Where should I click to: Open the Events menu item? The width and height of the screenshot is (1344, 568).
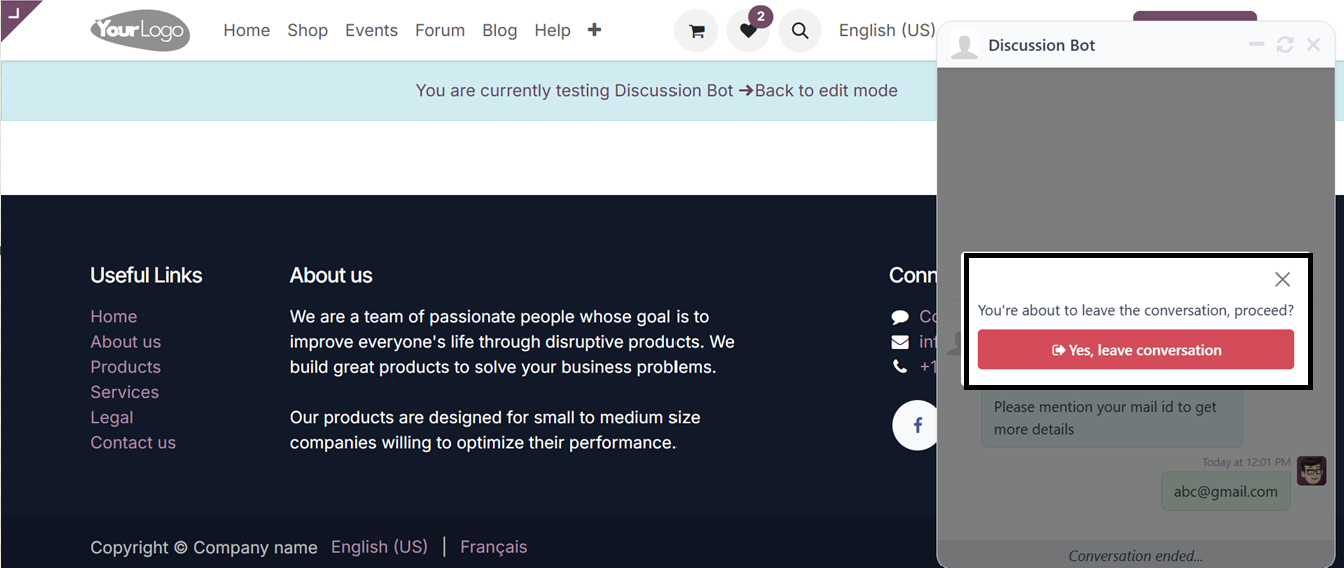[x=371, y=30]
